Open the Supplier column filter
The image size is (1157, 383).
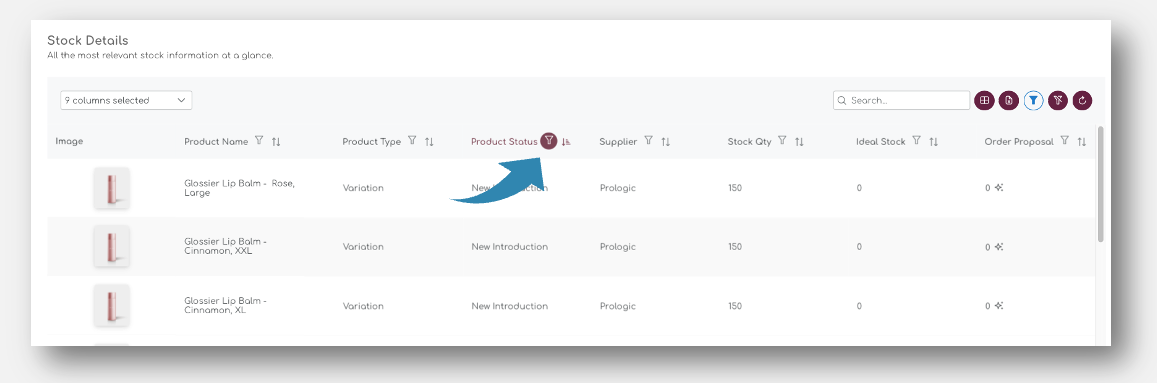[x=649, y=141]
